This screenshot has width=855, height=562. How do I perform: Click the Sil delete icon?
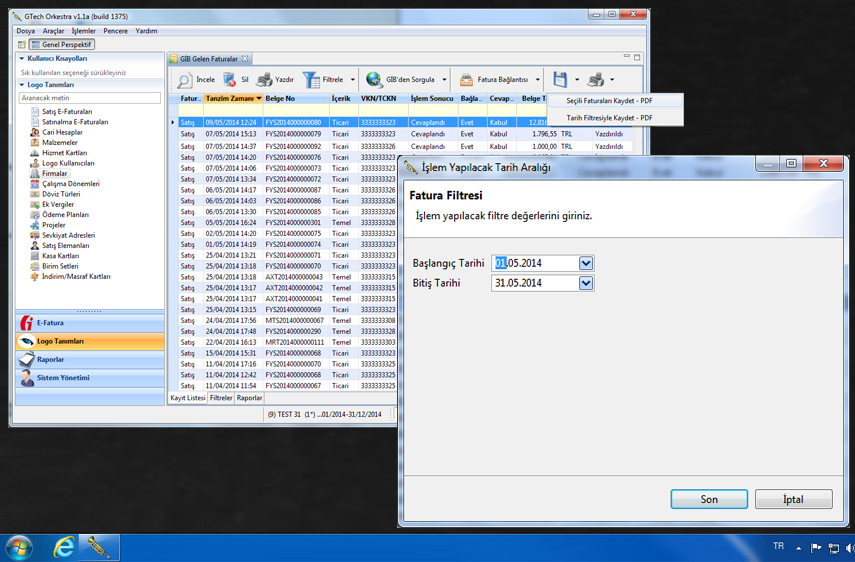230,80
